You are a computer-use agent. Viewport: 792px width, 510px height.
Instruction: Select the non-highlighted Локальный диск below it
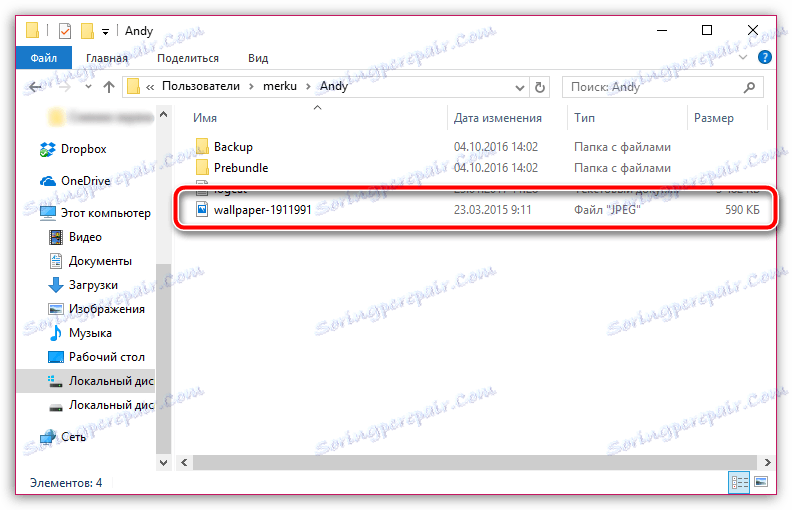point(111,405)
